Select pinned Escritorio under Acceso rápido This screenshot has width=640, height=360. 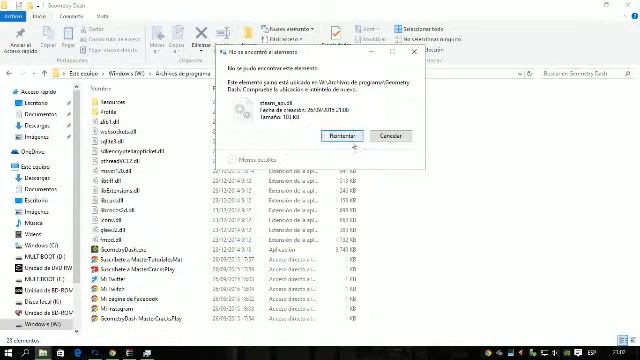click(32, 103)
